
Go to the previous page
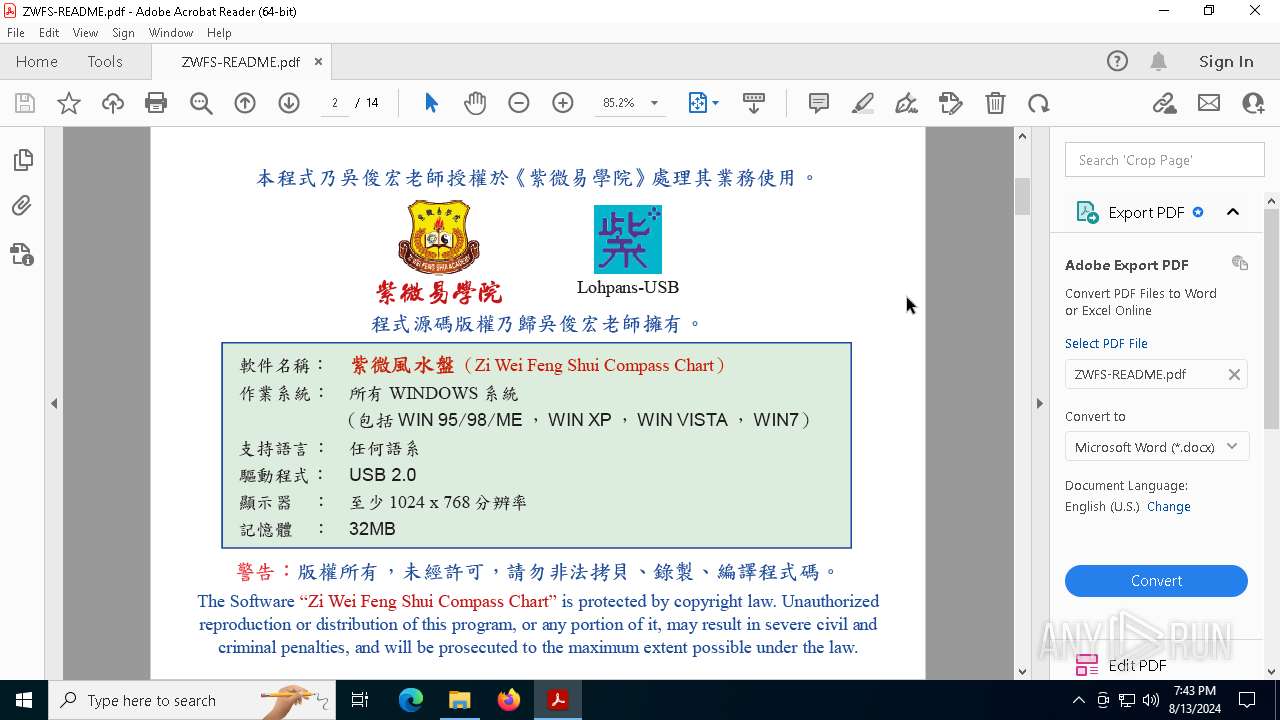[245, 103]
